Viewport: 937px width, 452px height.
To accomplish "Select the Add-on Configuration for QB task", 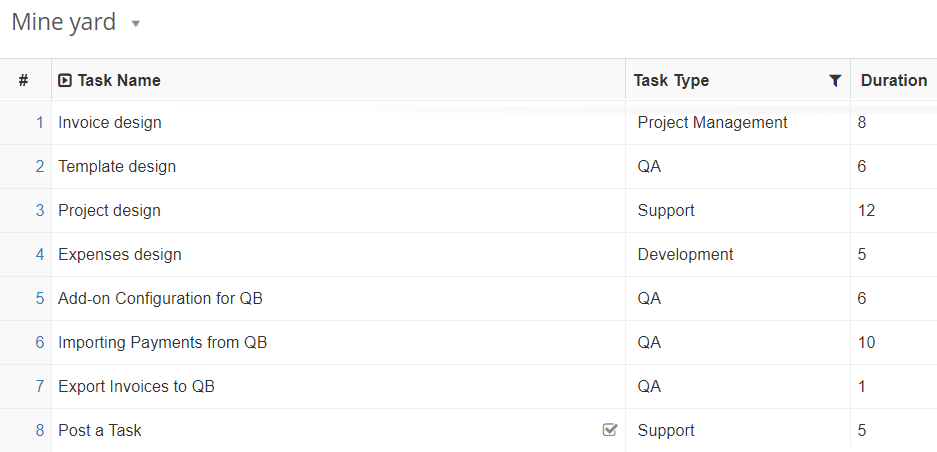I will point(160,298).
